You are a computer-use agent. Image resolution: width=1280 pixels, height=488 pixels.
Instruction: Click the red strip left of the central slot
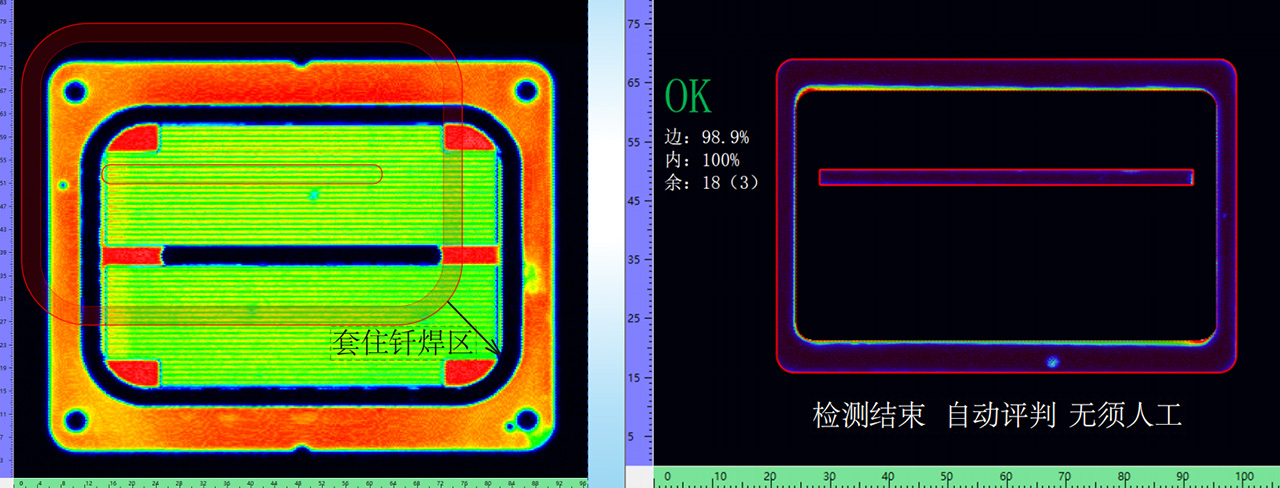[131, 256]
